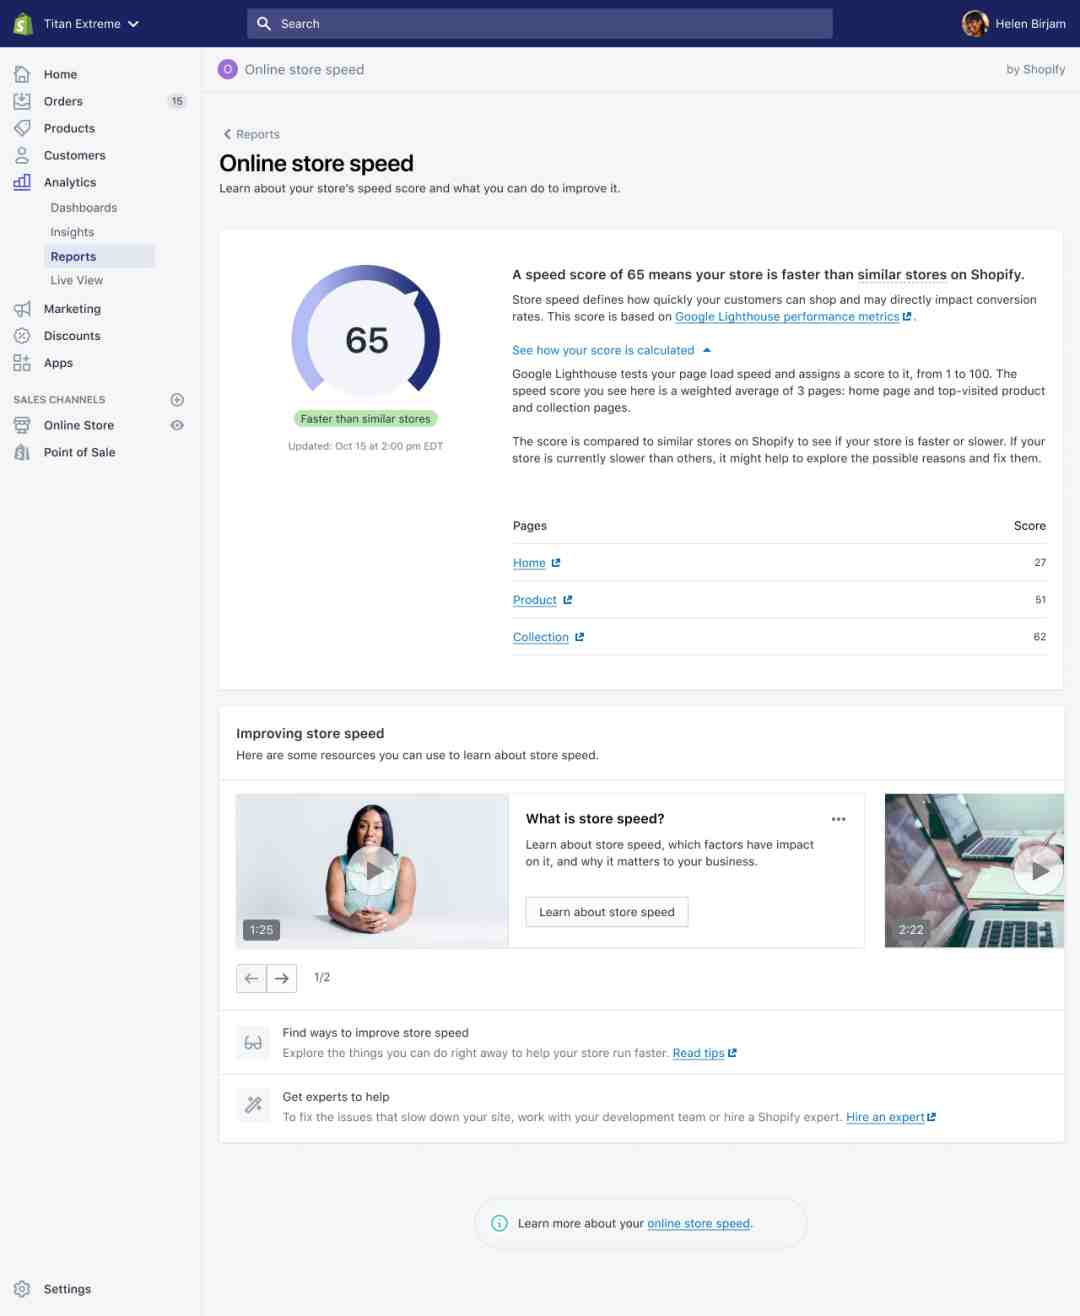This screenshot has height=1316, width=1080.
Task: Click the glasses icon beside Find ways
Action: 253,1043
